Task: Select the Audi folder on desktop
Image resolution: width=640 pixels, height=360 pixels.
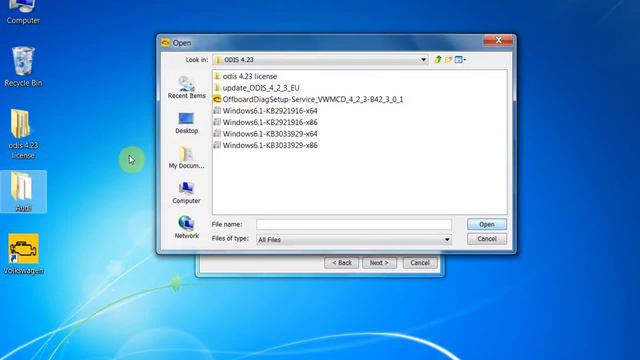Action: click(x=23, y=192)
